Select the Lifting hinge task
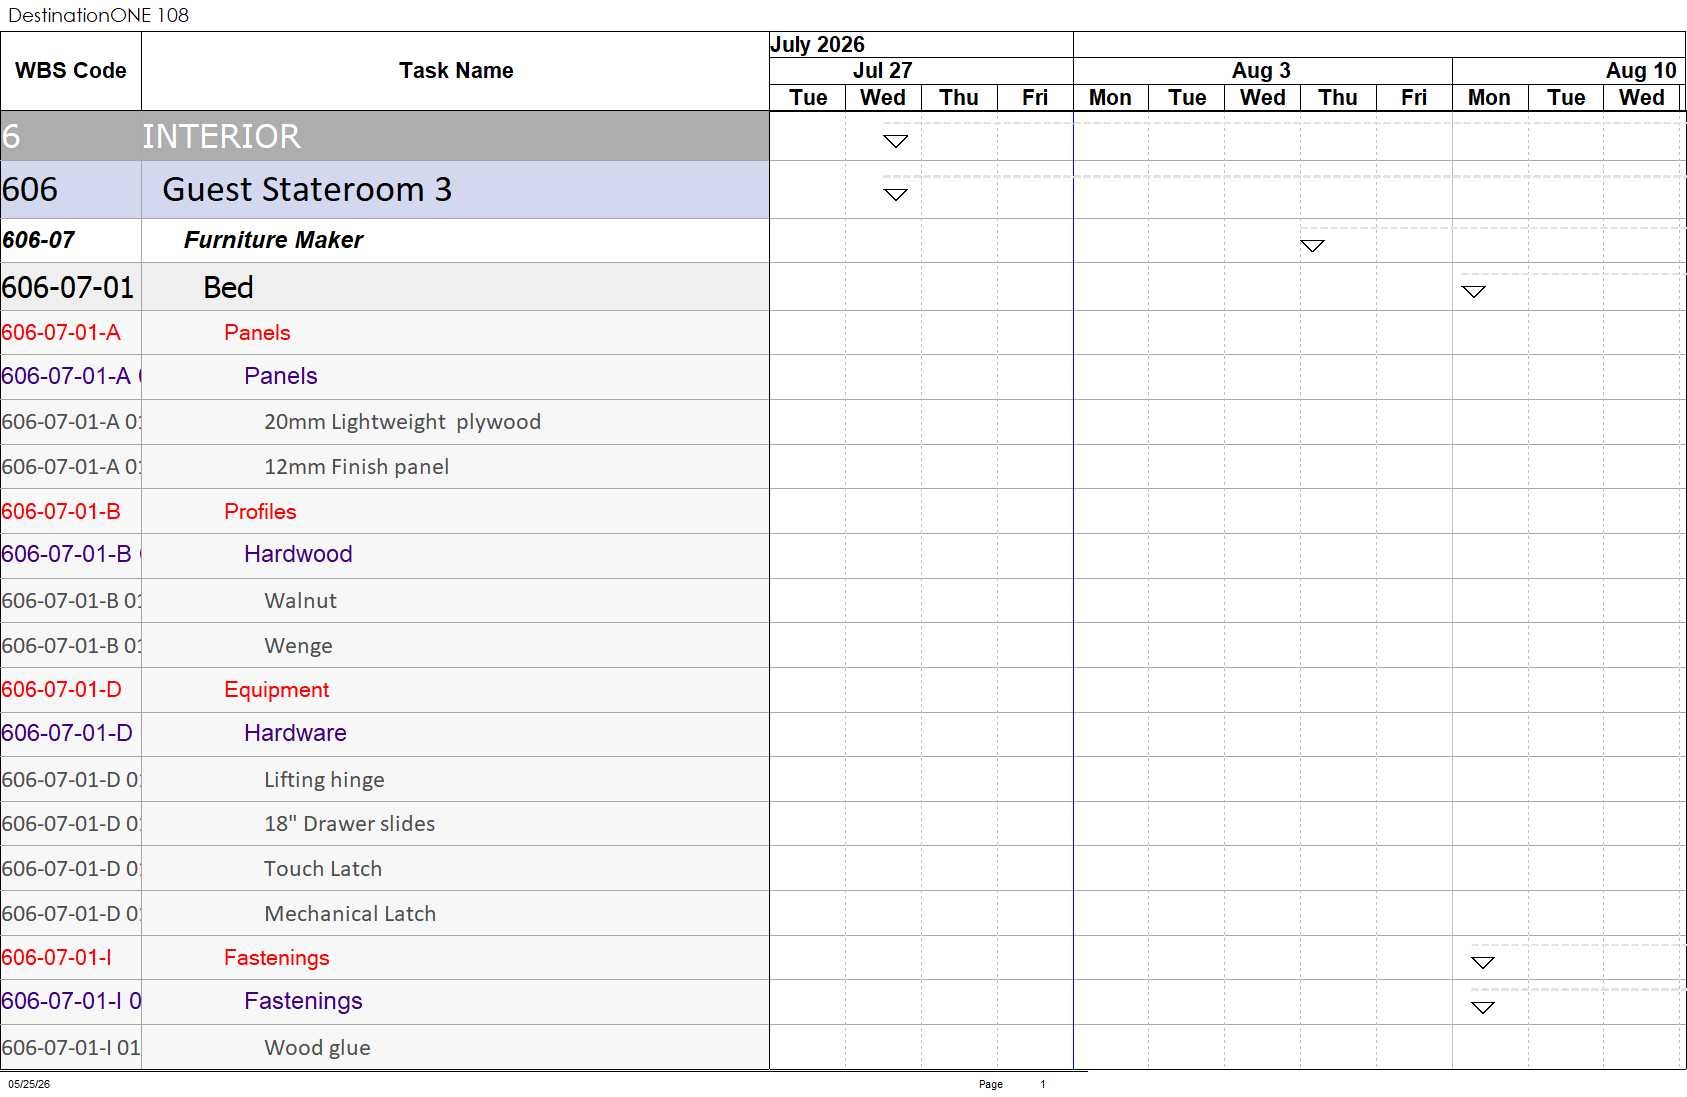The image size is (1687, 1097). click(324, 780)
